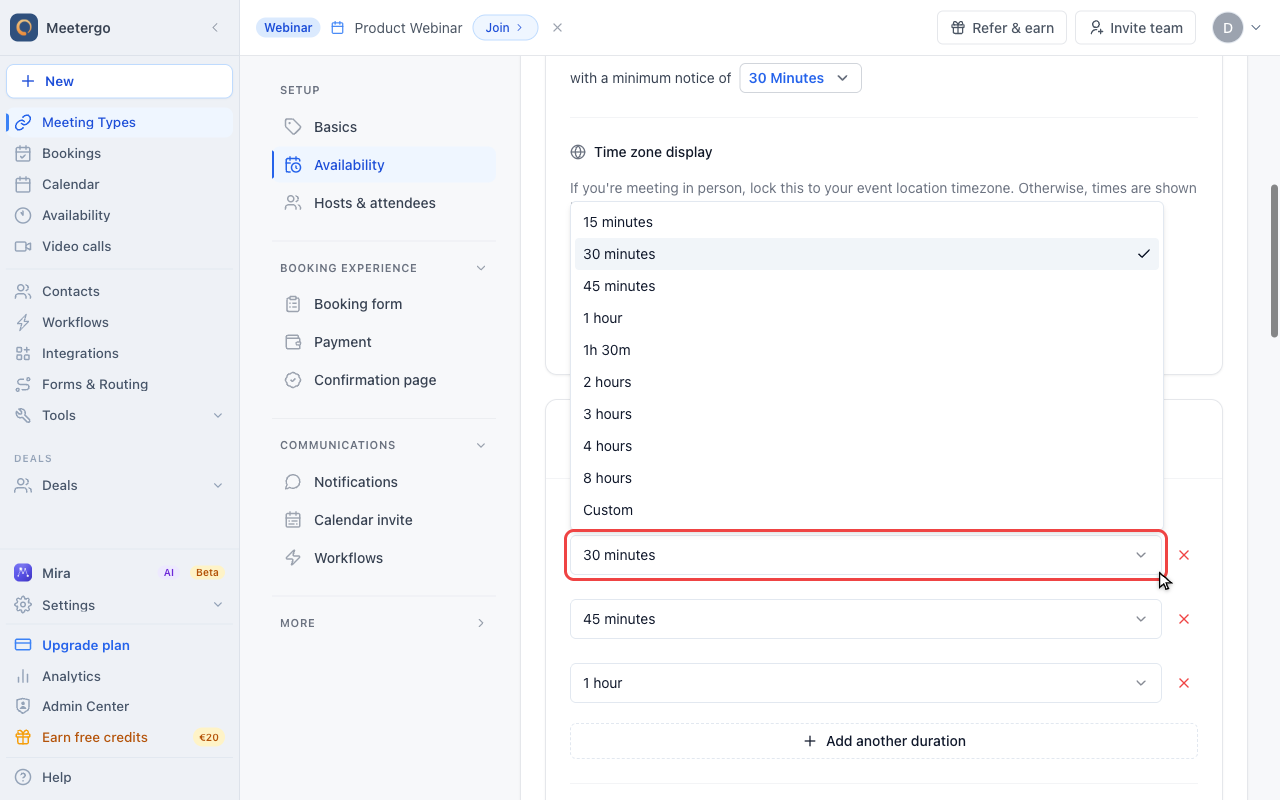
Task: Open the Payment tab
Action: coord(384,342)
